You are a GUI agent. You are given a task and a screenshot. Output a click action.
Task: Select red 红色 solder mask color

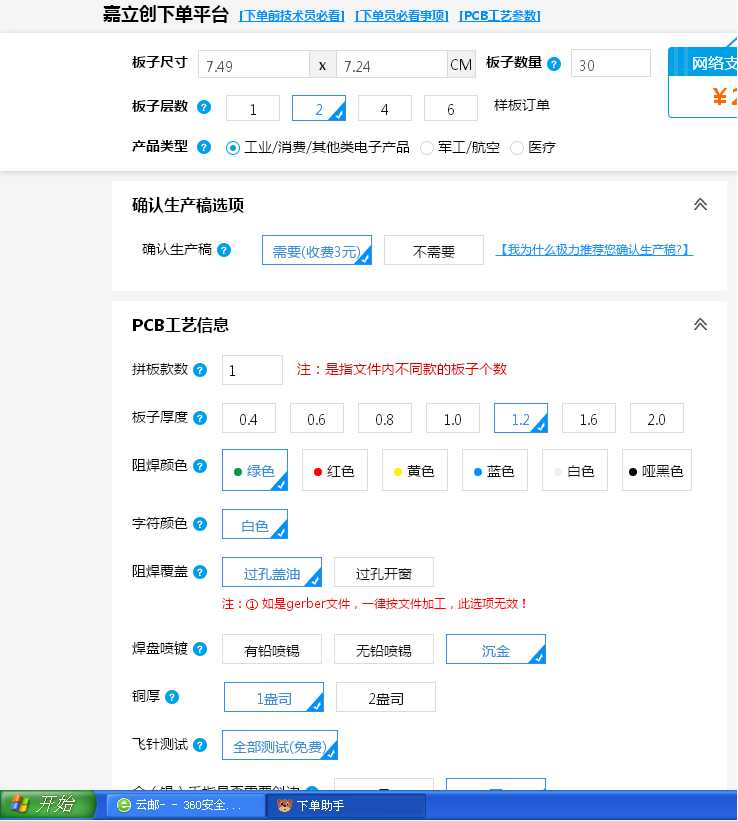[335, 470]
